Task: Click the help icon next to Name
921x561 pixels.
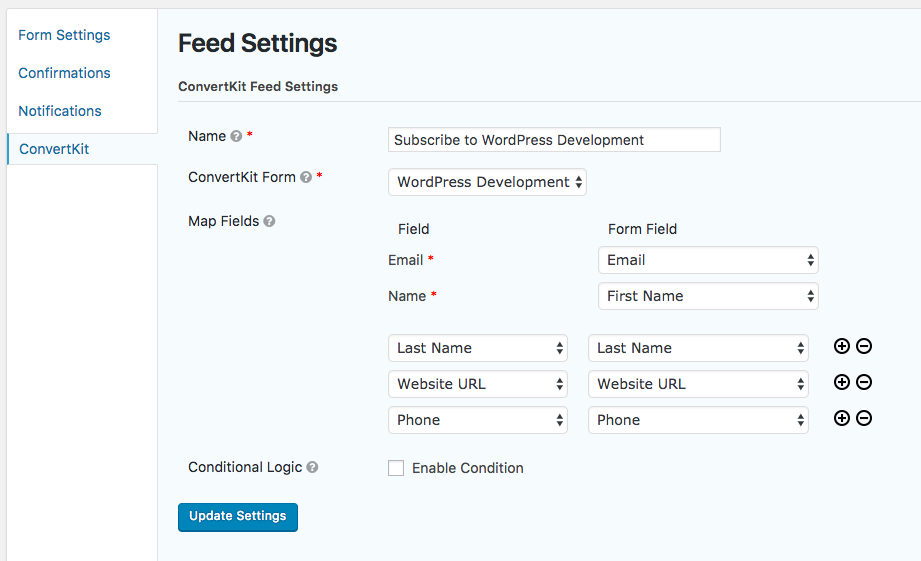Action: (x=236, y=137)
